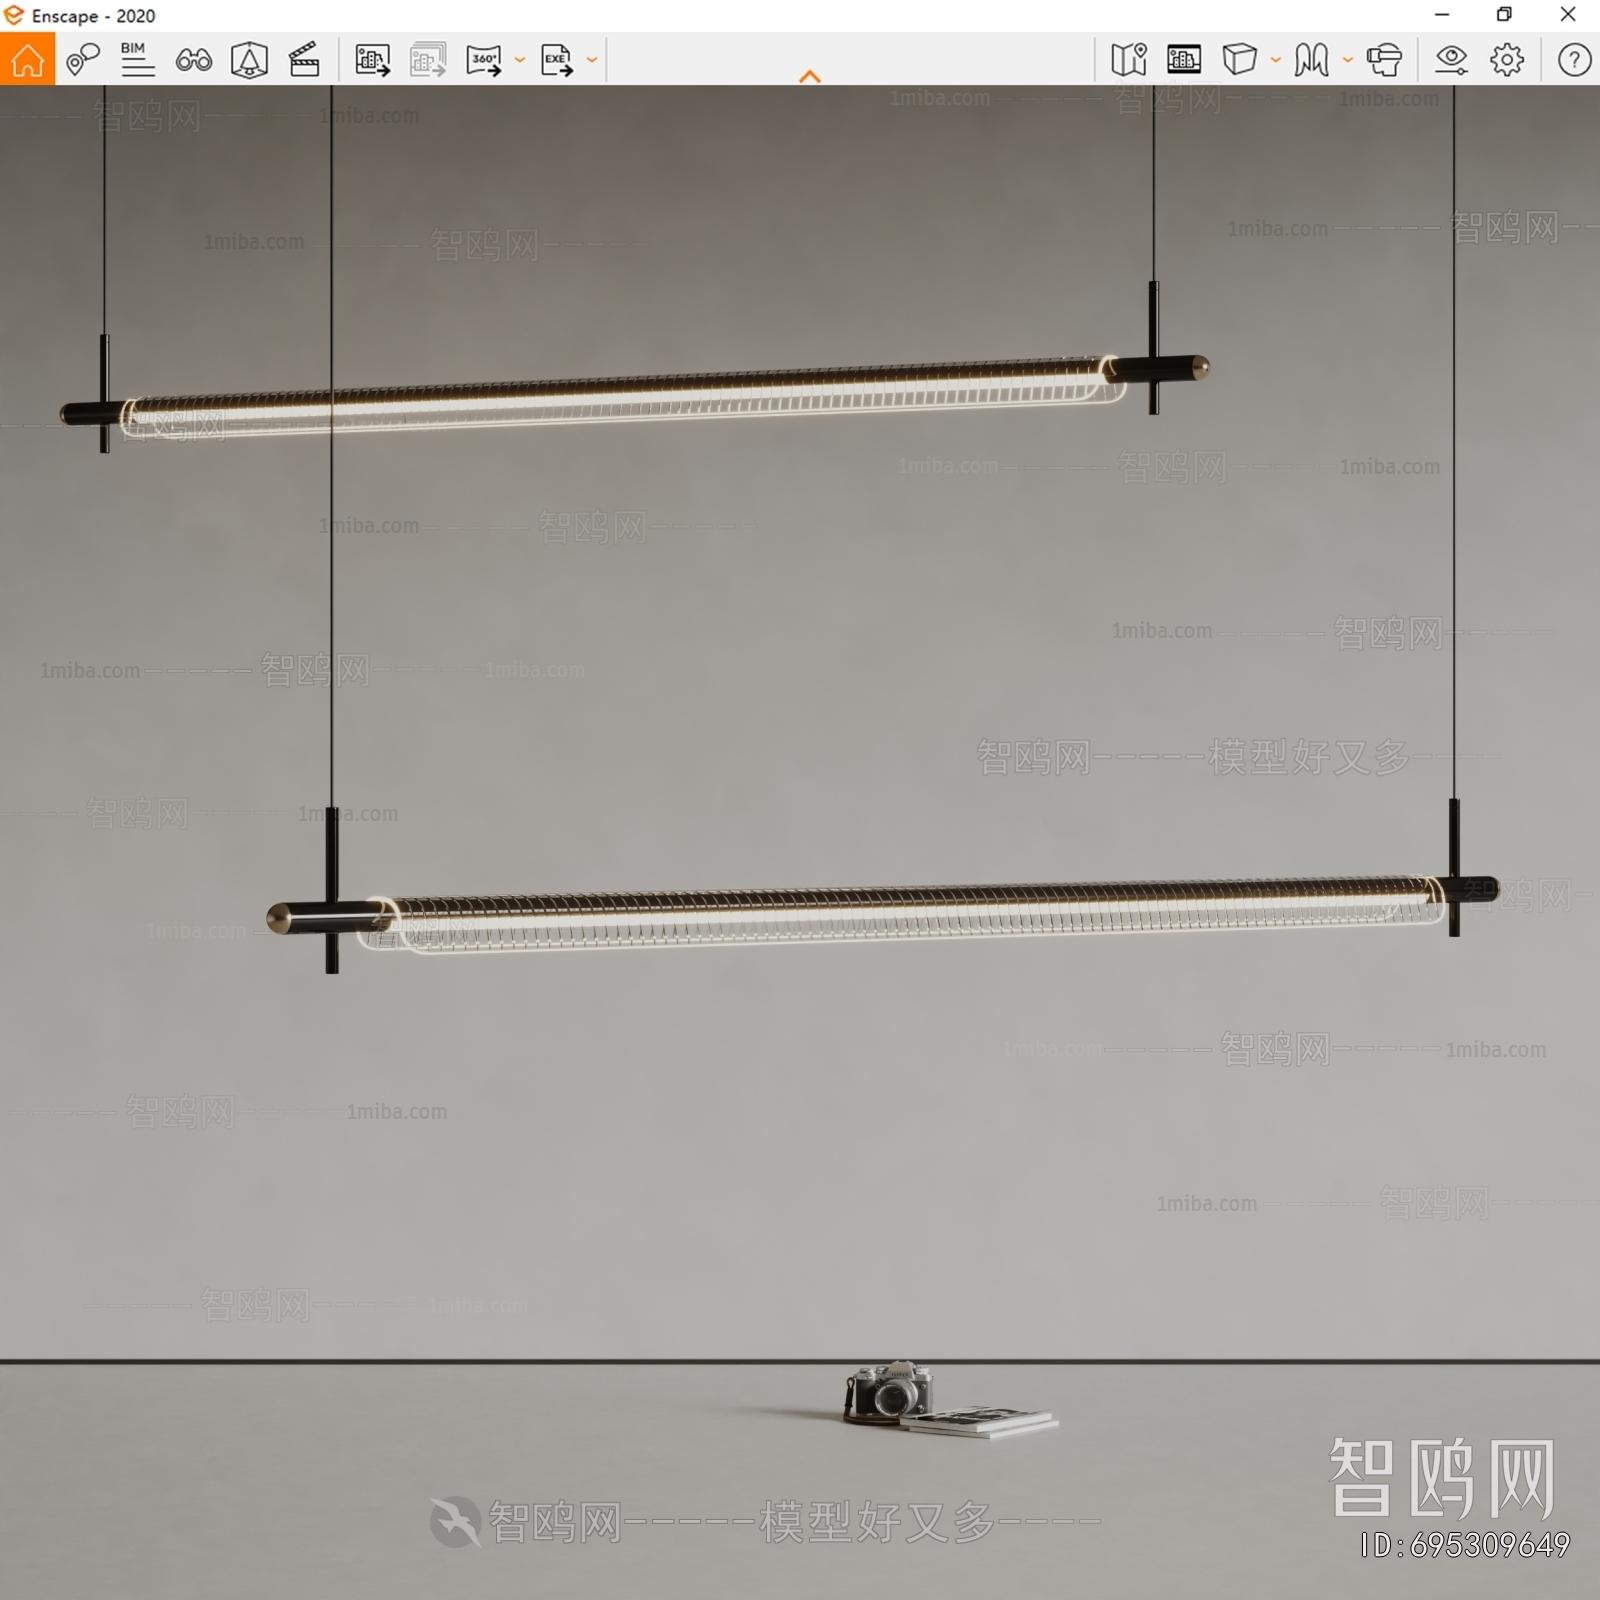Click the Enscape logo in title bar

14,15
